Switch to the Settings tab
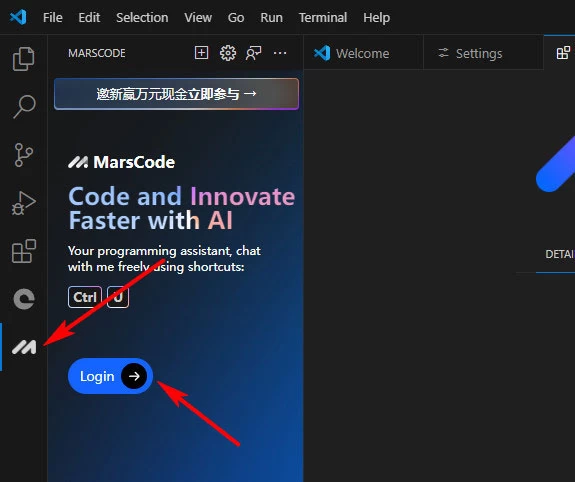This screenshot has height=482, width=575. point(483,53)
